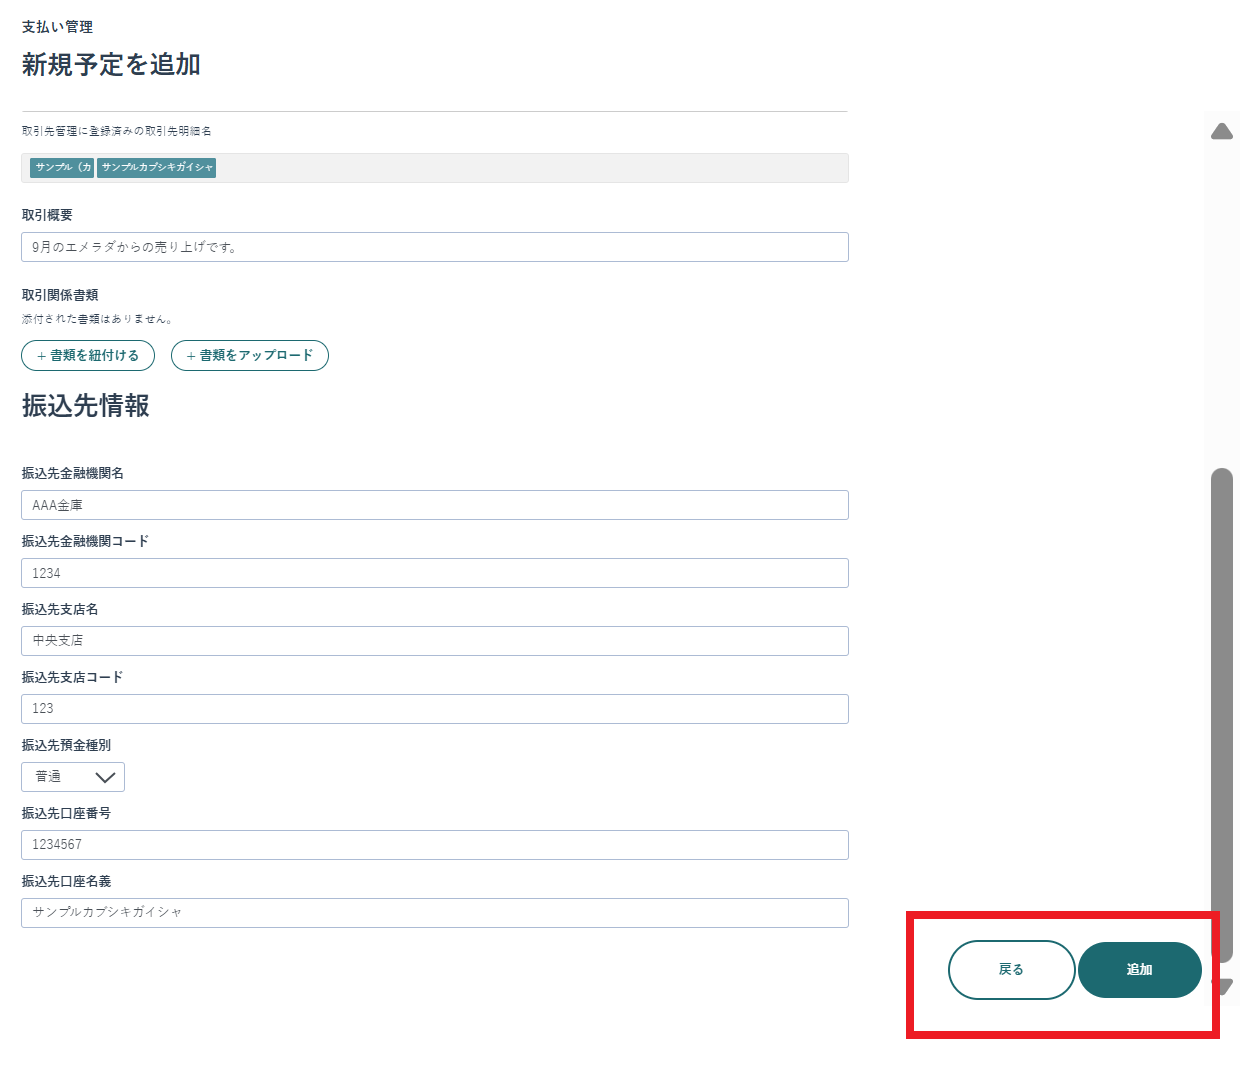The width and height of the screenshot is (1257, 1077).
Task: Focus the 取引概要 text field
Action: pyautogui.click(x=434, y=247)
